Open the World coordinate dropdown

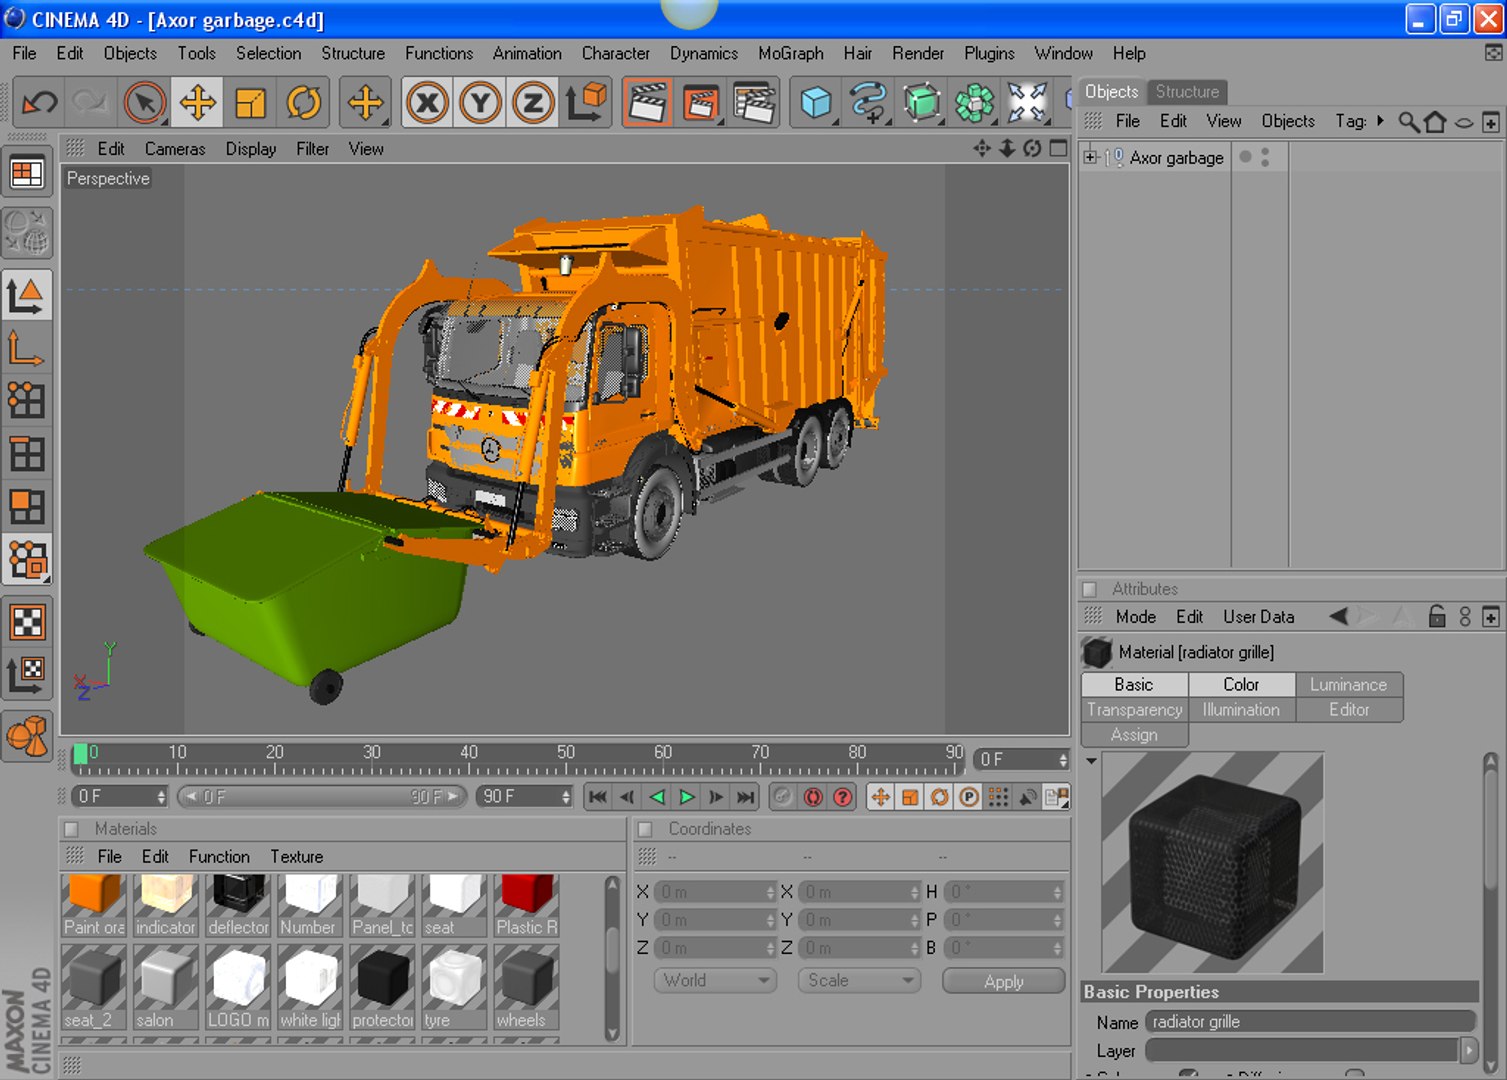click(x=715, y=981)
